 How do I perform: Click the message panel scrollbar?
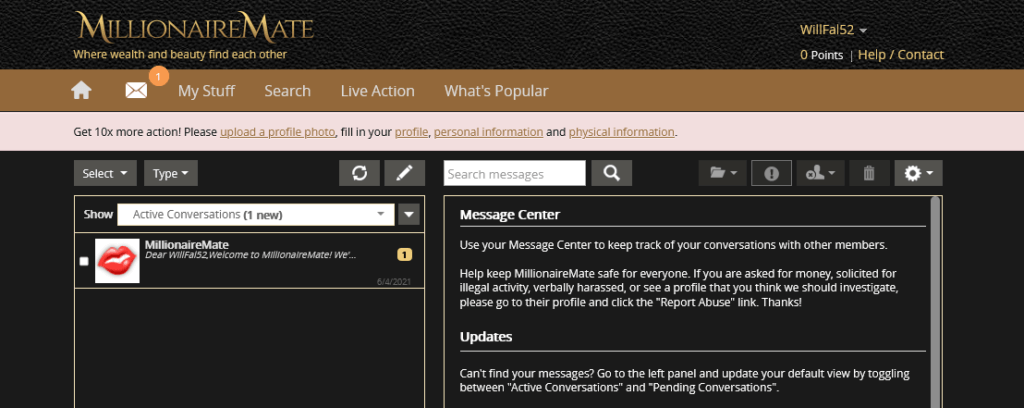coord(935,301)
